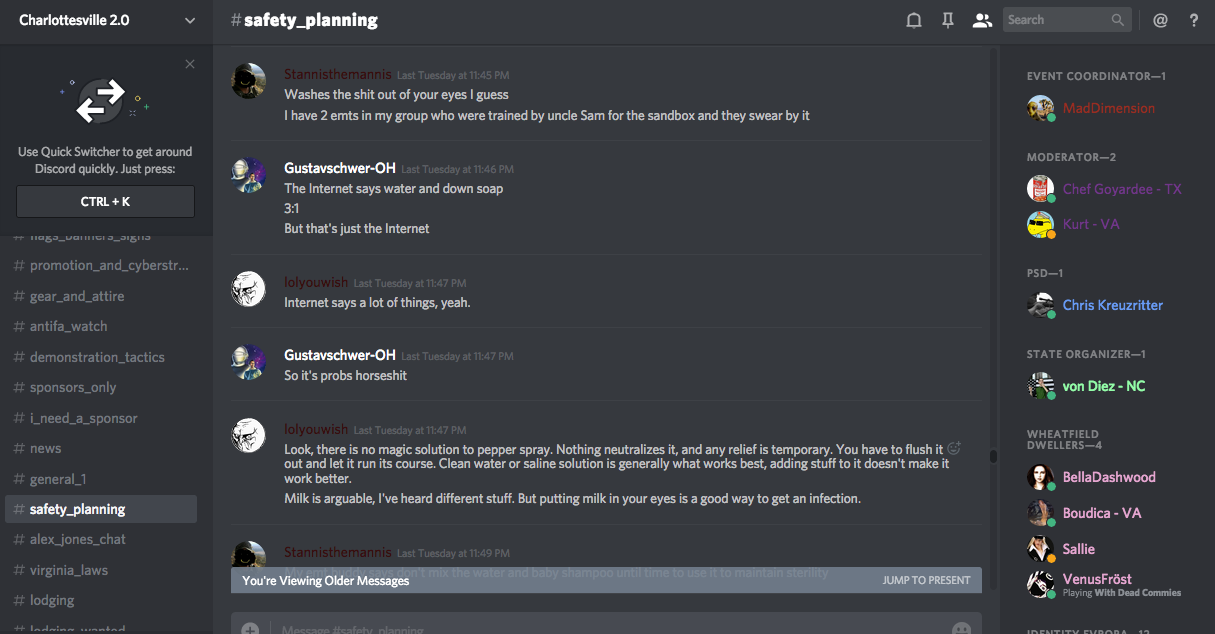The width and height of the screenshot is (1215, 634).
Task: Open the demonstration_tactics channel
Action: pos(97,357)
